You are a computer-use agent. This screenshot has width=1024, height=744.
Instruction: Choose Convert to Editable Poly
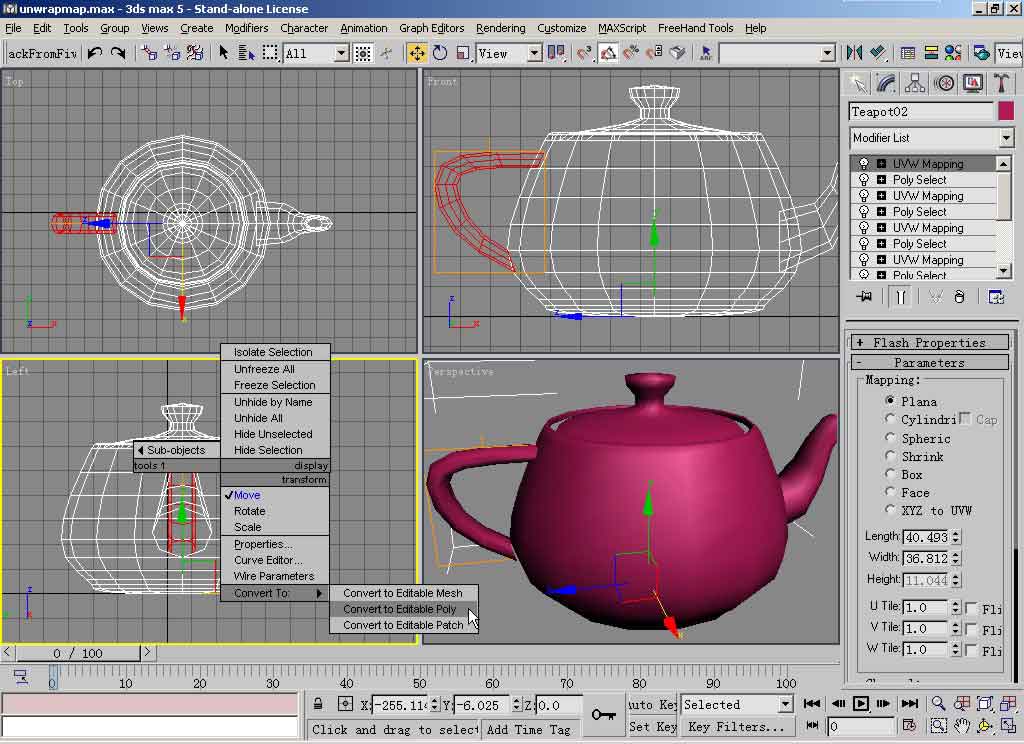[x=399, y=609]
